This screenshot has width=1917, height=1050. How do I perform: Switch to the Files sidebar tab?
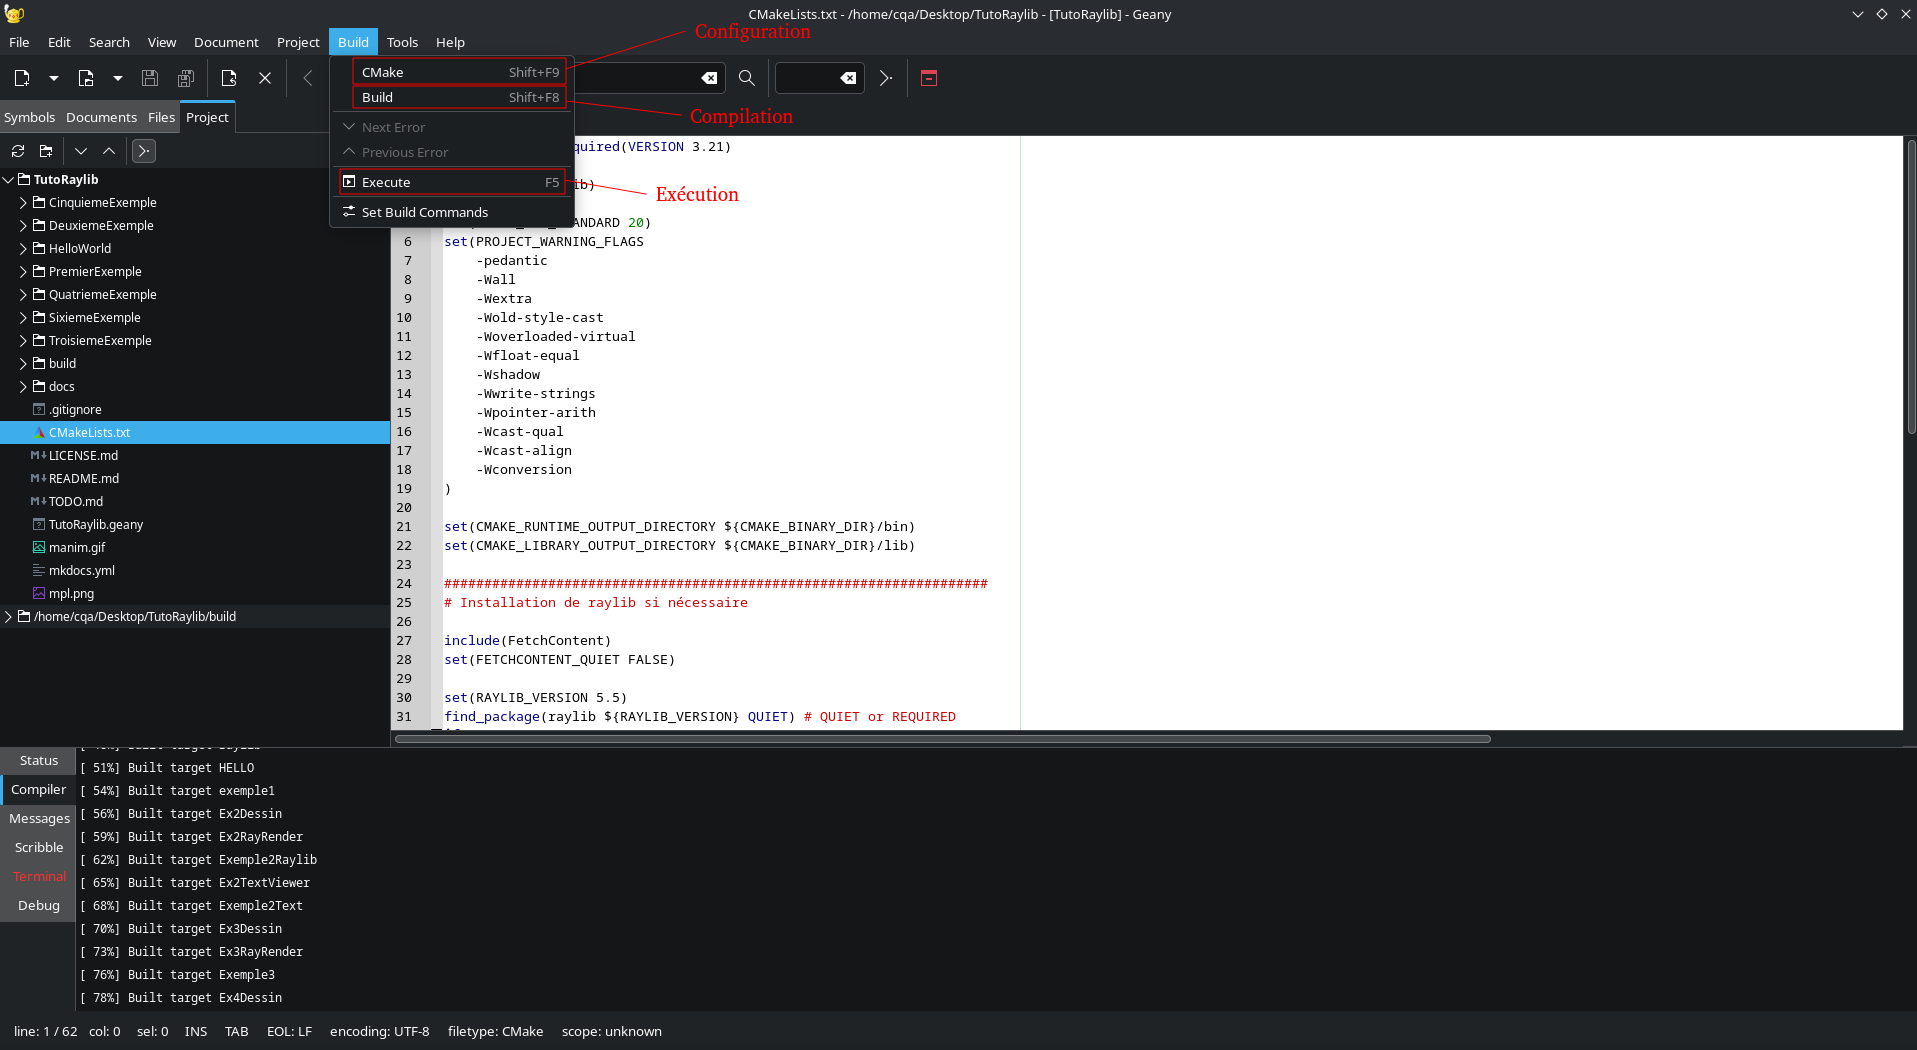point(161,117)
